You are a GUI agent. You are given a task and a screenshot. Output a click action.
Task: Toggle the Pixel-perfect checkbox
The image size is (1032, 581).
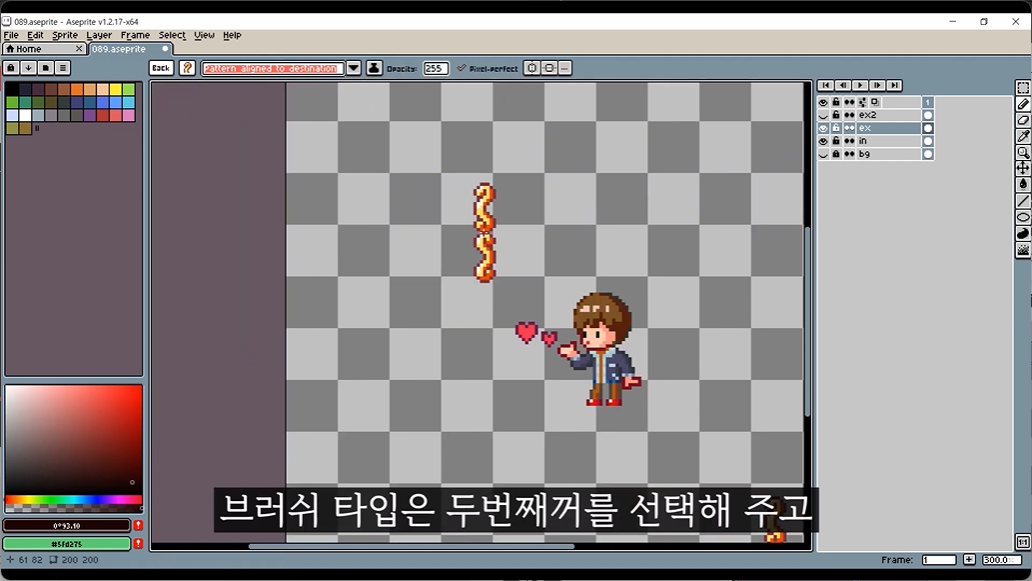coord(488,68)
